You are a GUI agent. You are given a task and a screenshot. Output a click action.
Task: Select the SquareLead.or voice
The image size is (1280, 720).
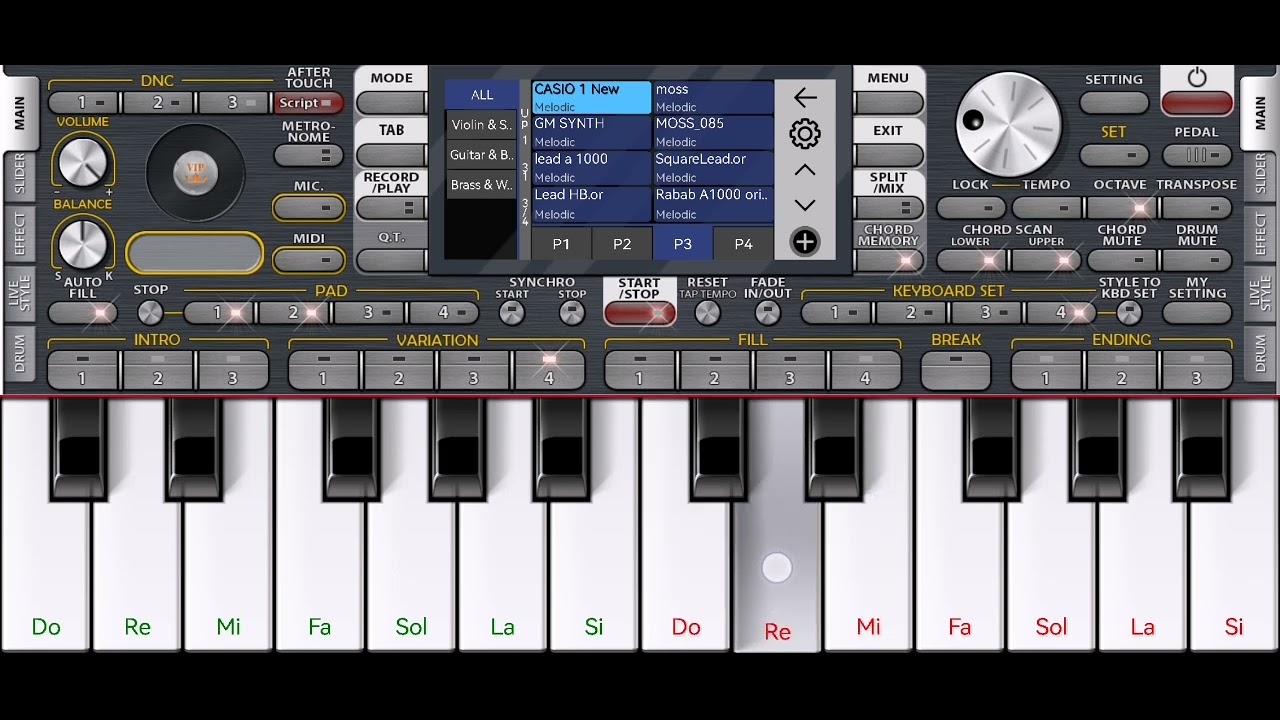coord(713,168)
